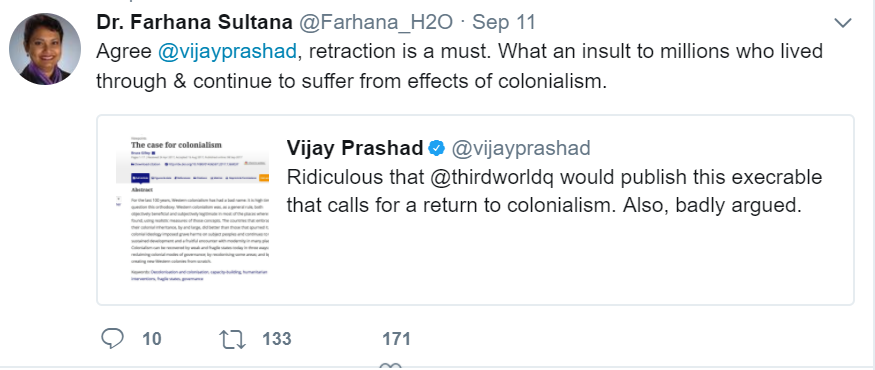Screen dimensions: 875x370
Task: Open 'The case for colonialism' article thumbnail
Action: click(193, 209)
